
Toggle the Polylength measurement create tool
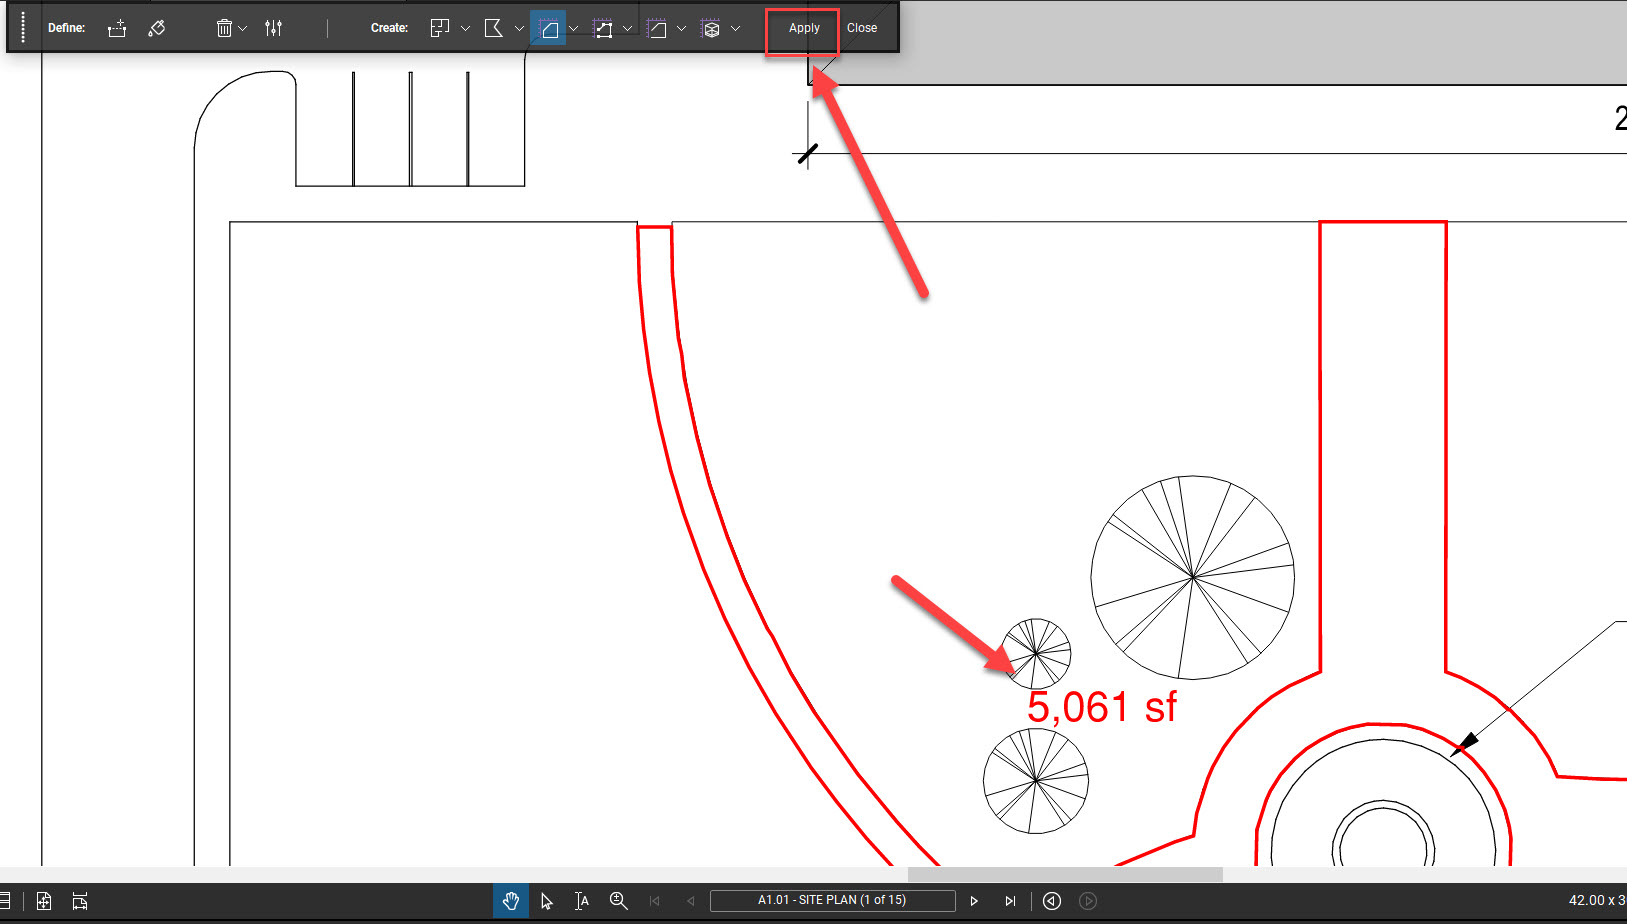[x=602, y=28]
